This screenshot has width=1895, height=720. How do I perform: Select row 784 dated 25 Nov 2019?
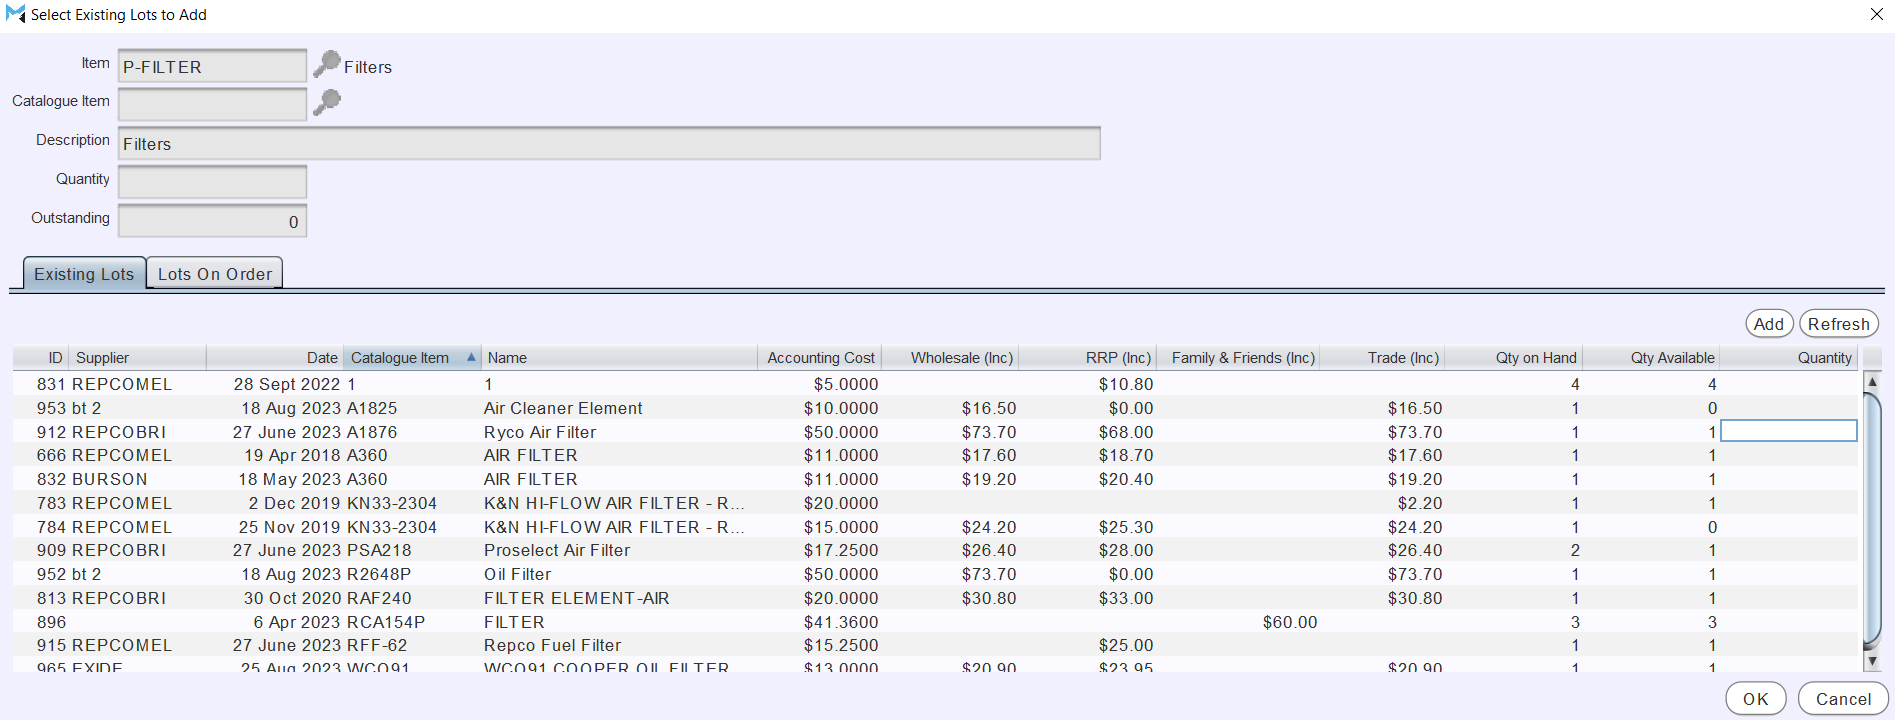(x=935, y=527)
